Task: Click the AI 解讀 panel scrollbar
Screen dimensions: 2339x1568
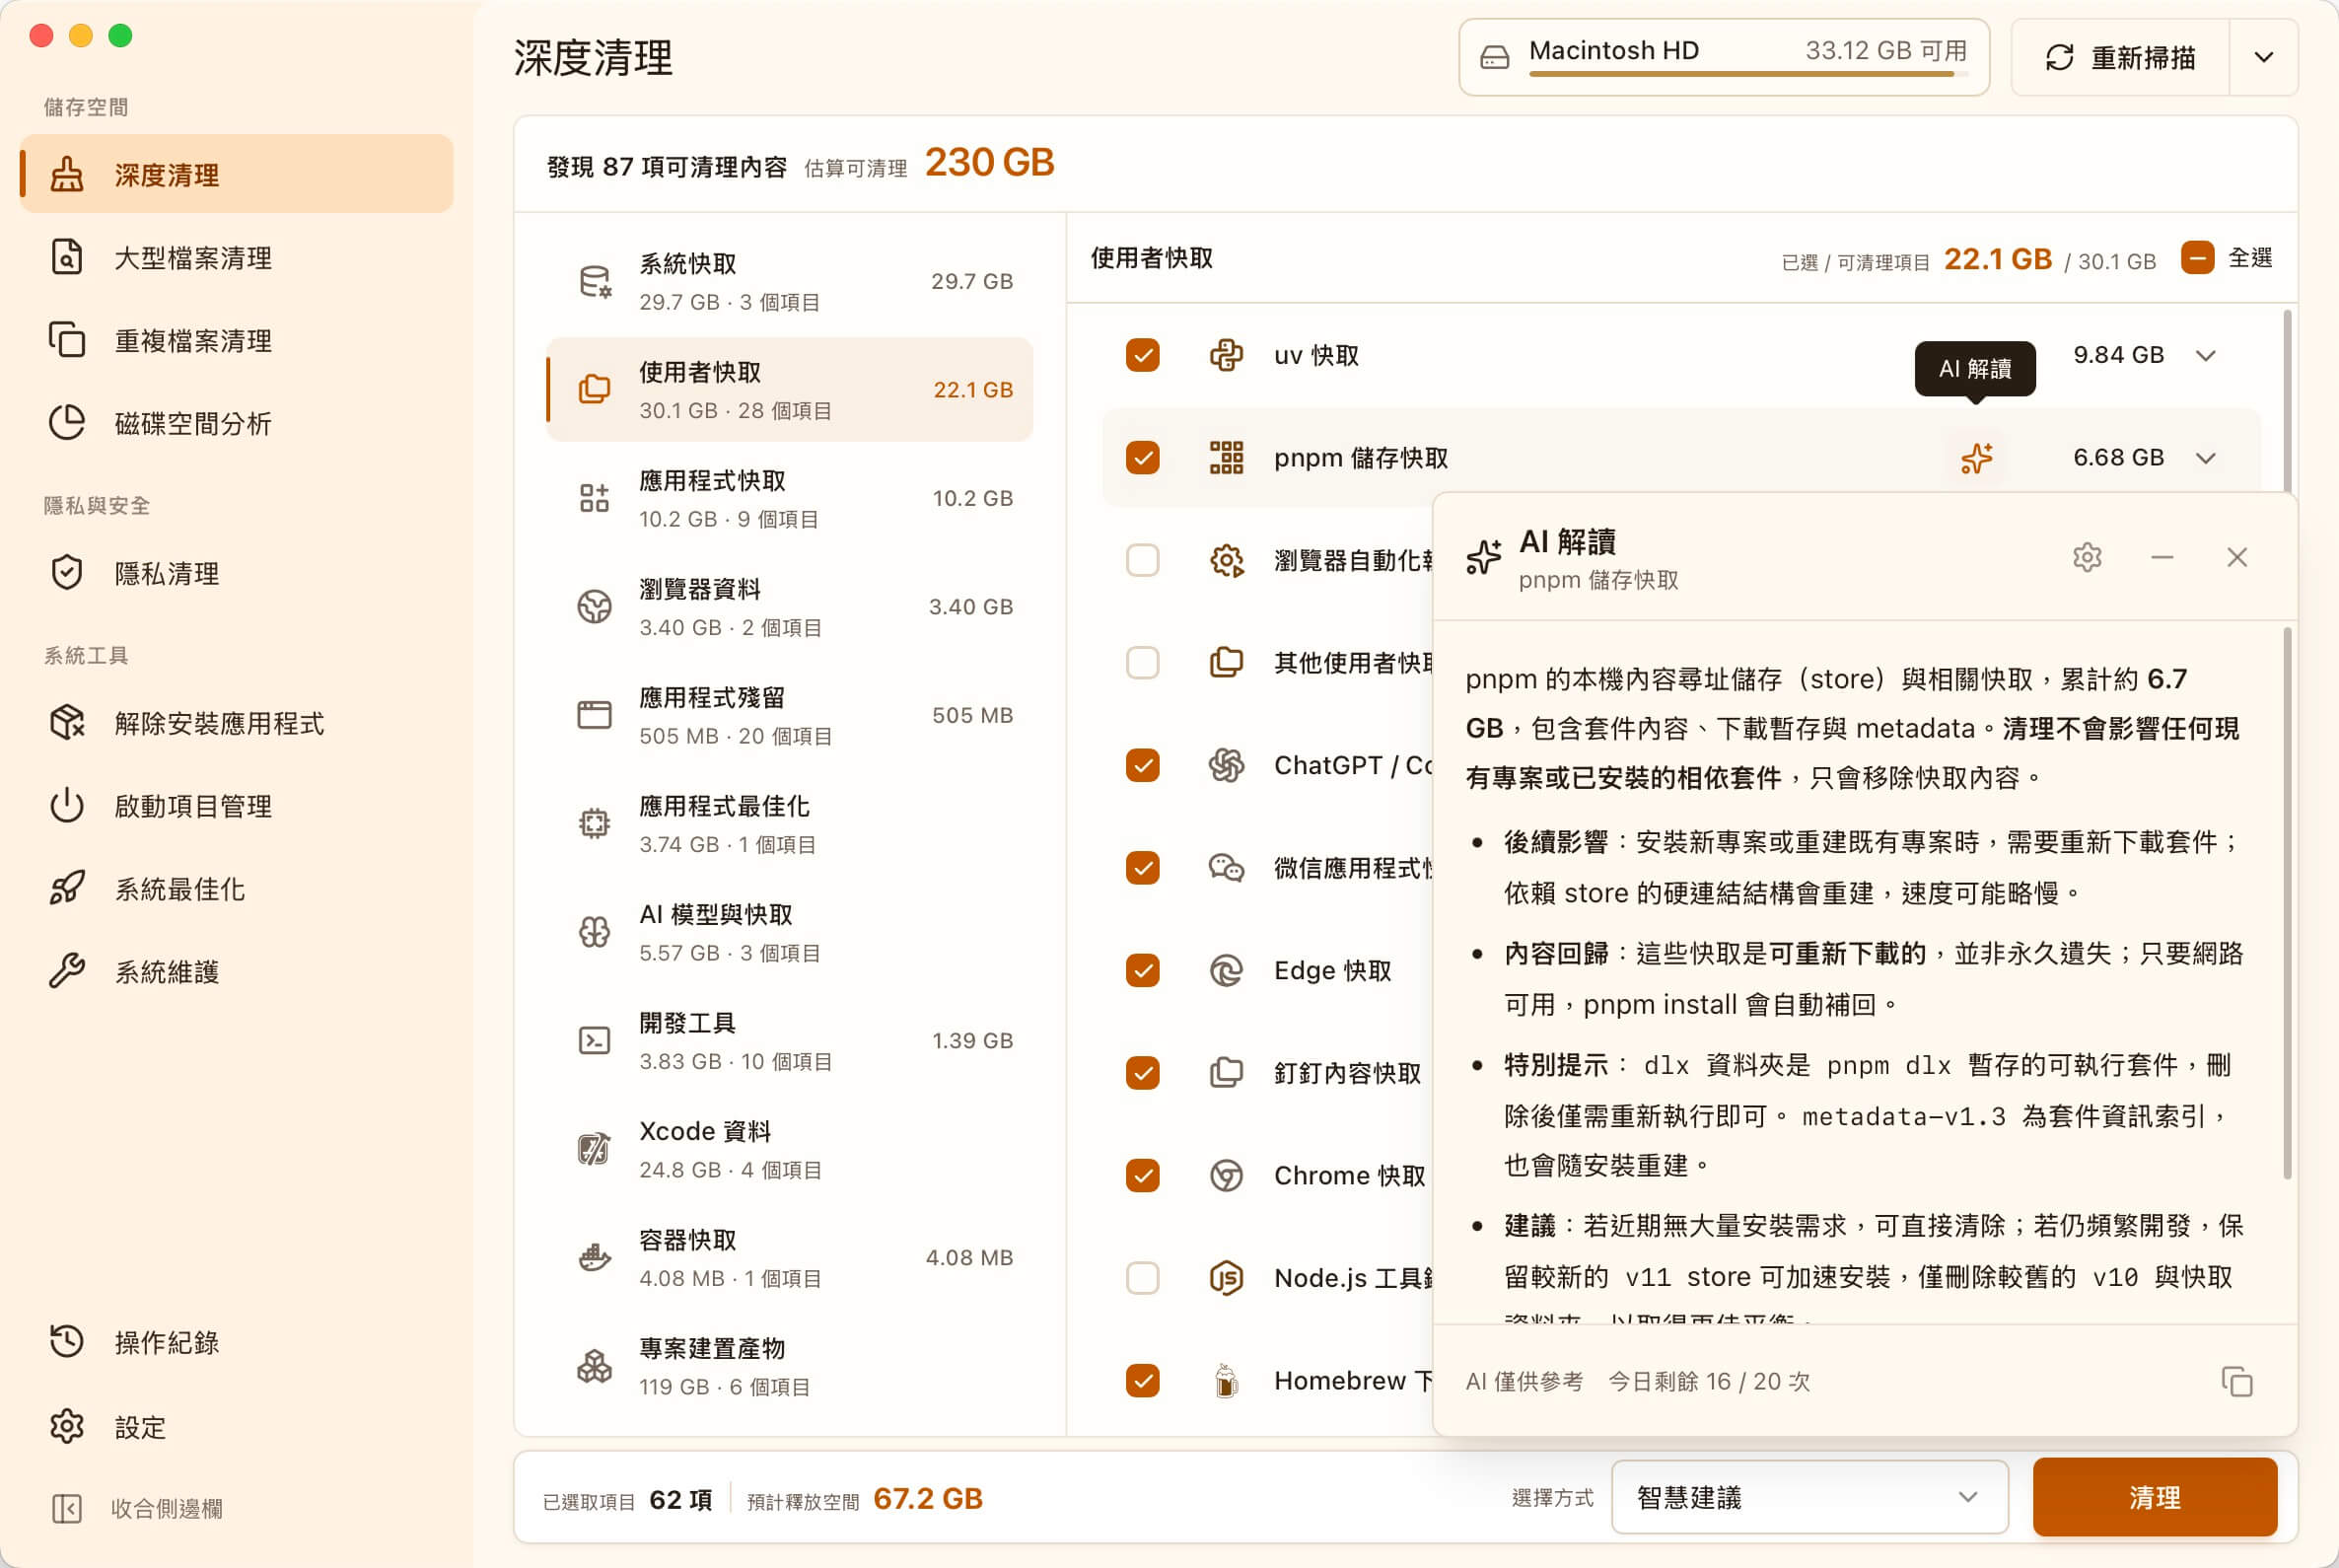Action: pos(2287,903)
